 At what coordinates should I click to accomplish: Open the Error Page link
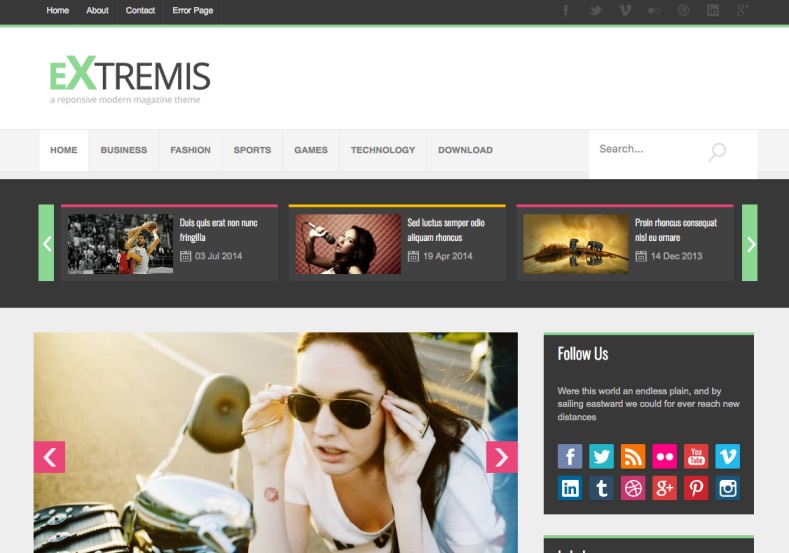point(193,11)
